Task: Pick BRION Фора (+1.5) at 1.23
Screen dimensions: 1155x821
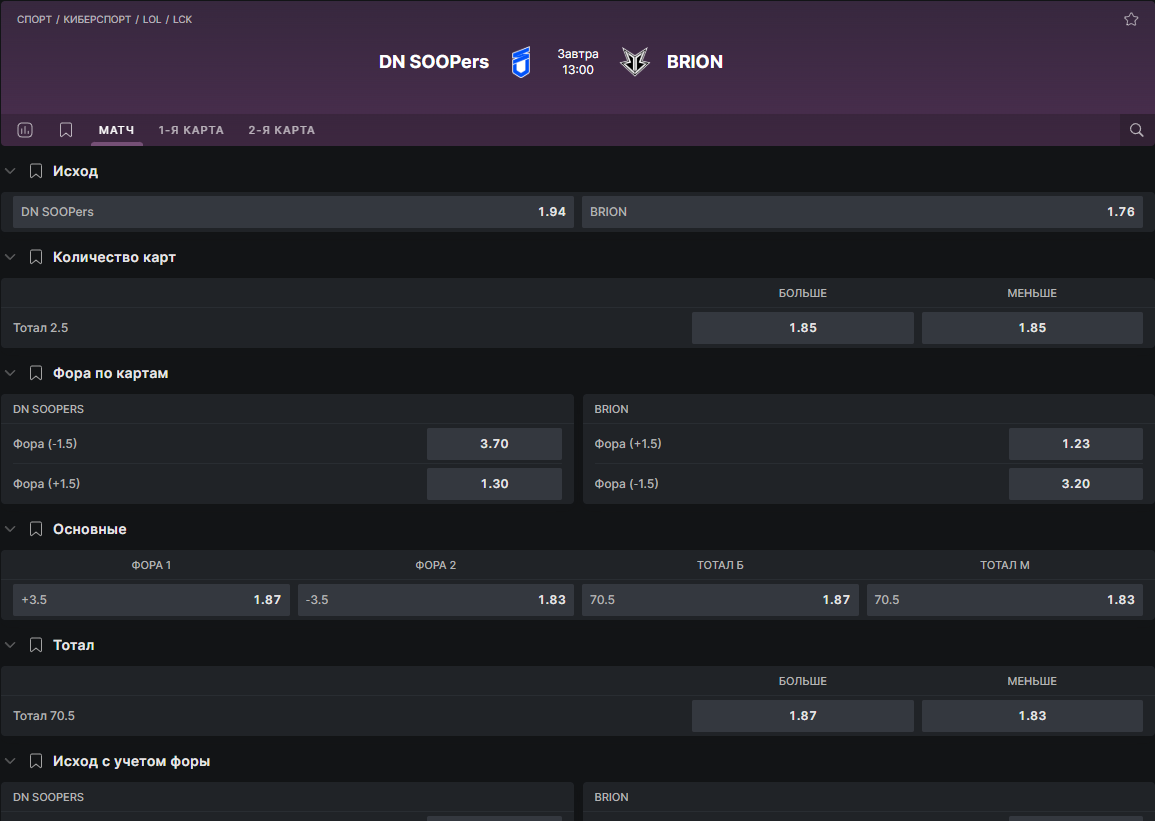Action: 1075,444
